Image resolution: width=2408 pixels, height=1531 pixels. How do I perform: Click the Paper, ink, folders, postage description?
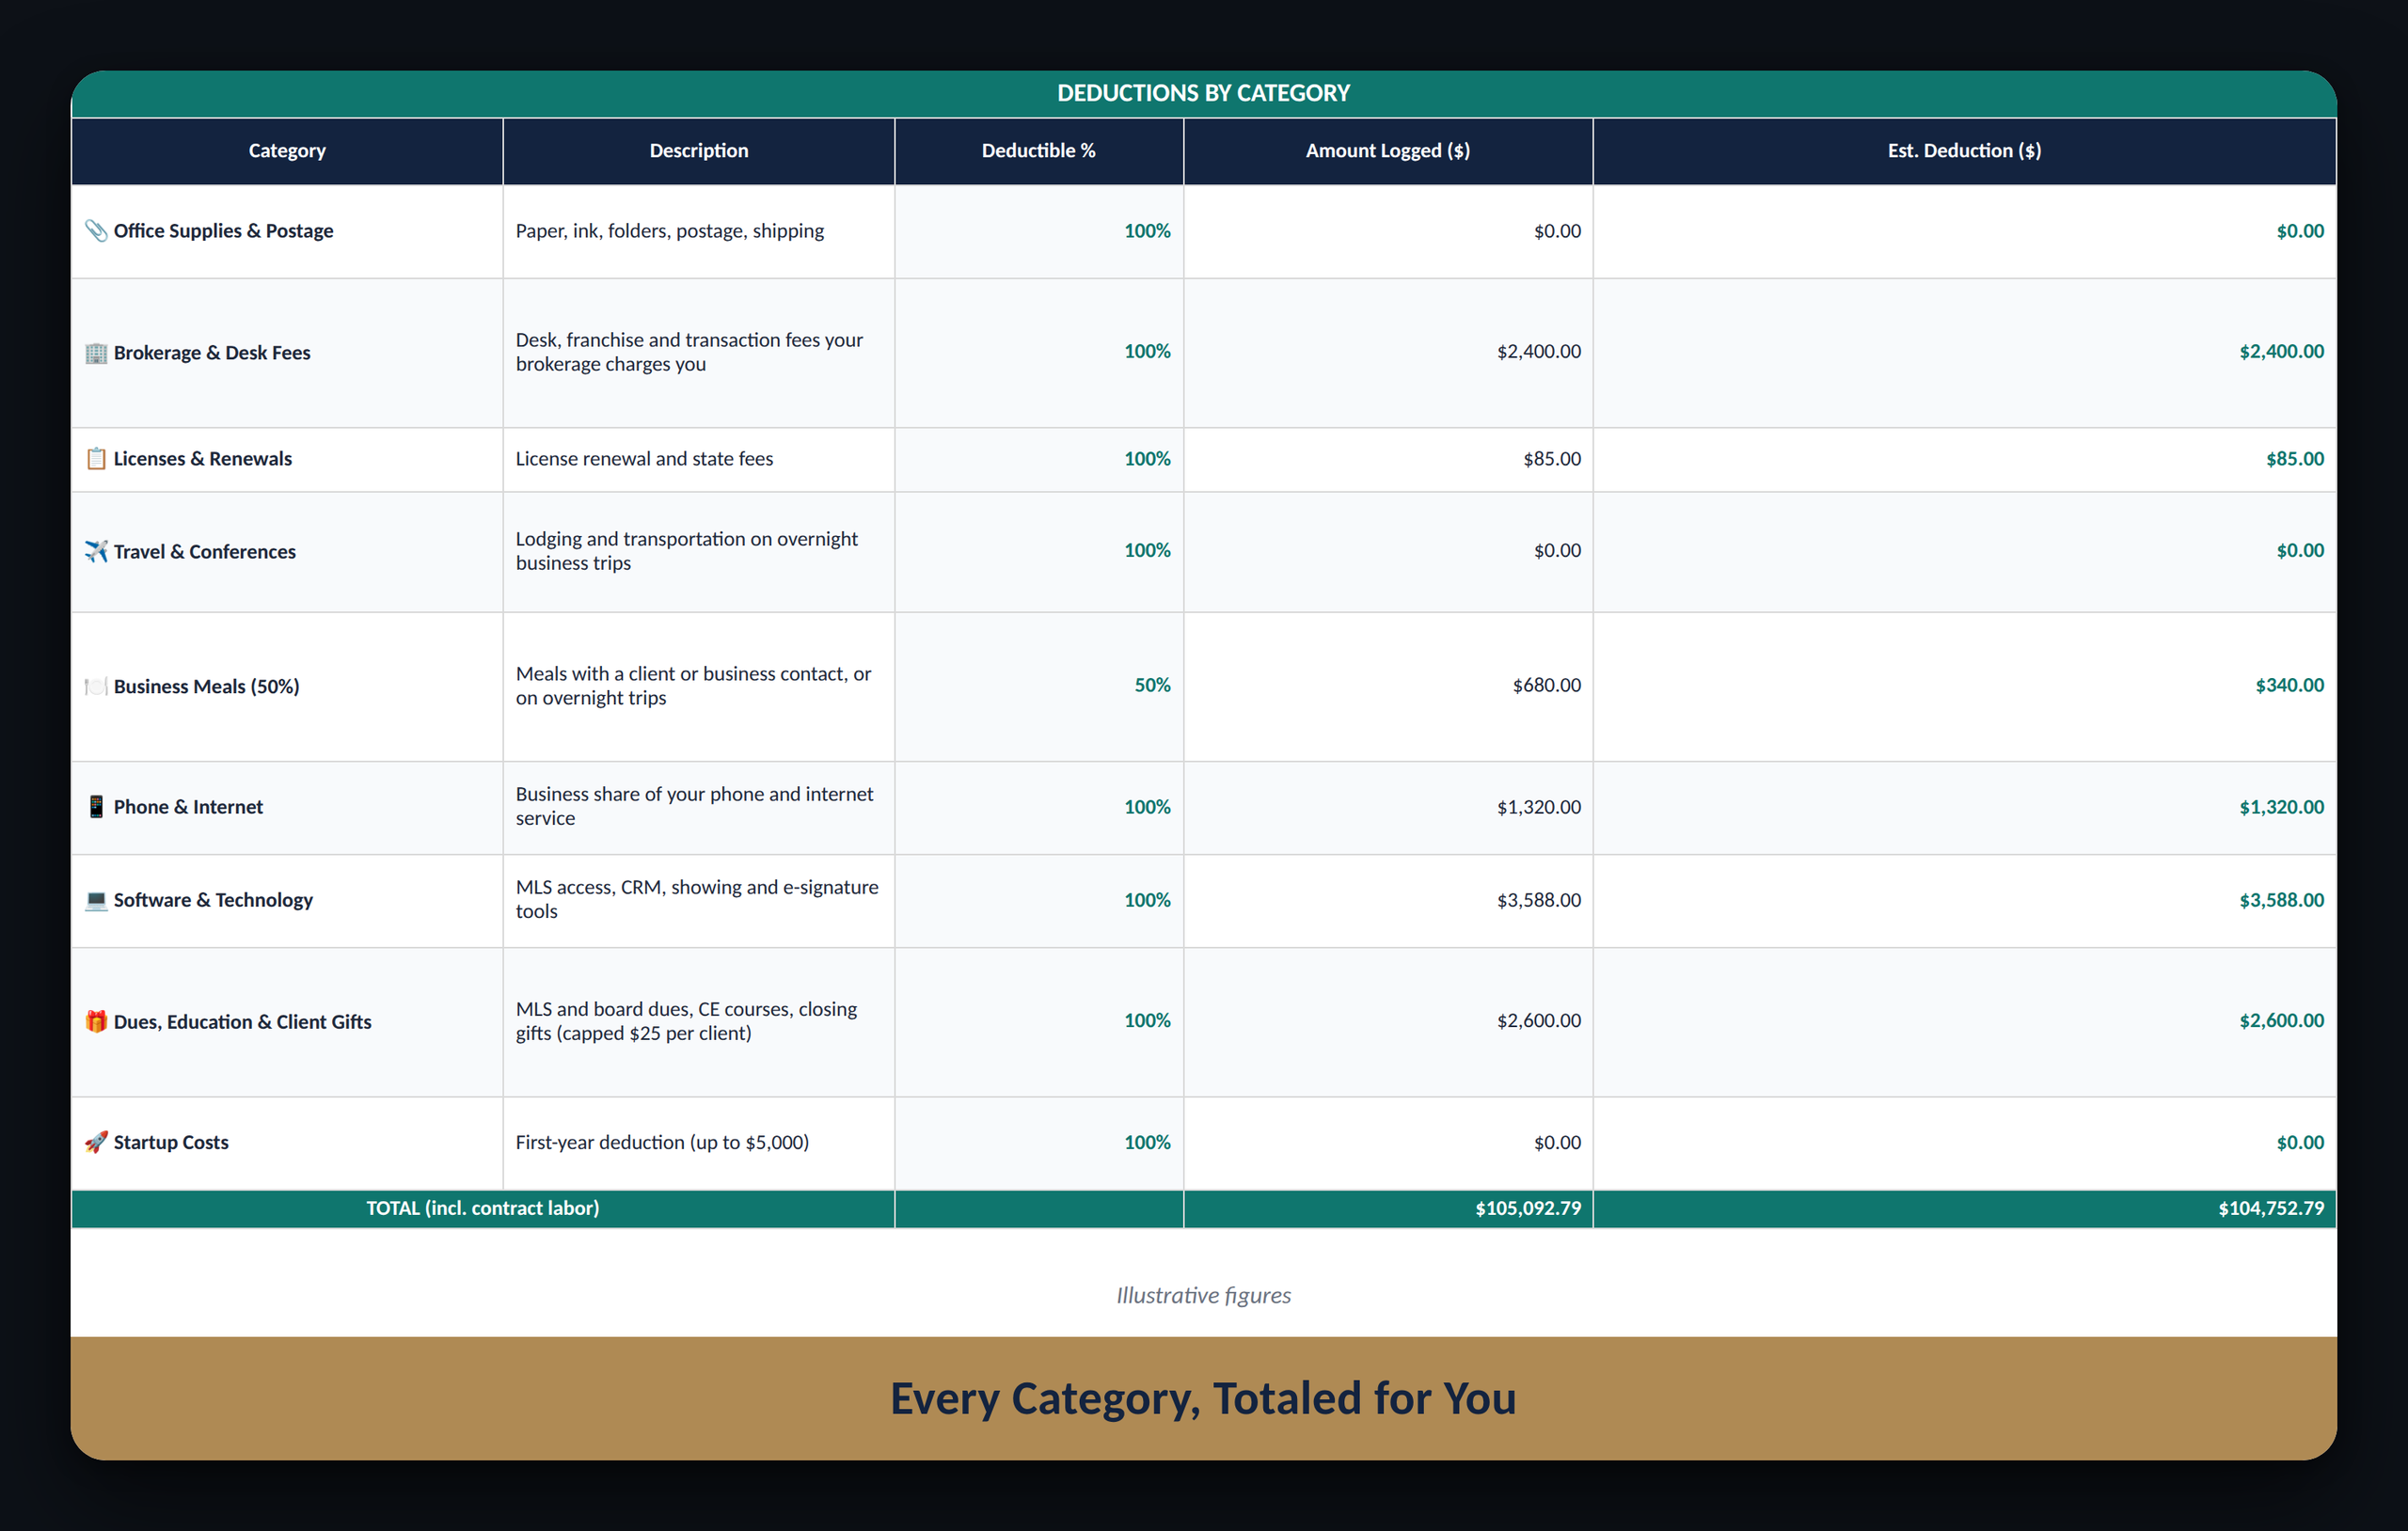670,231
